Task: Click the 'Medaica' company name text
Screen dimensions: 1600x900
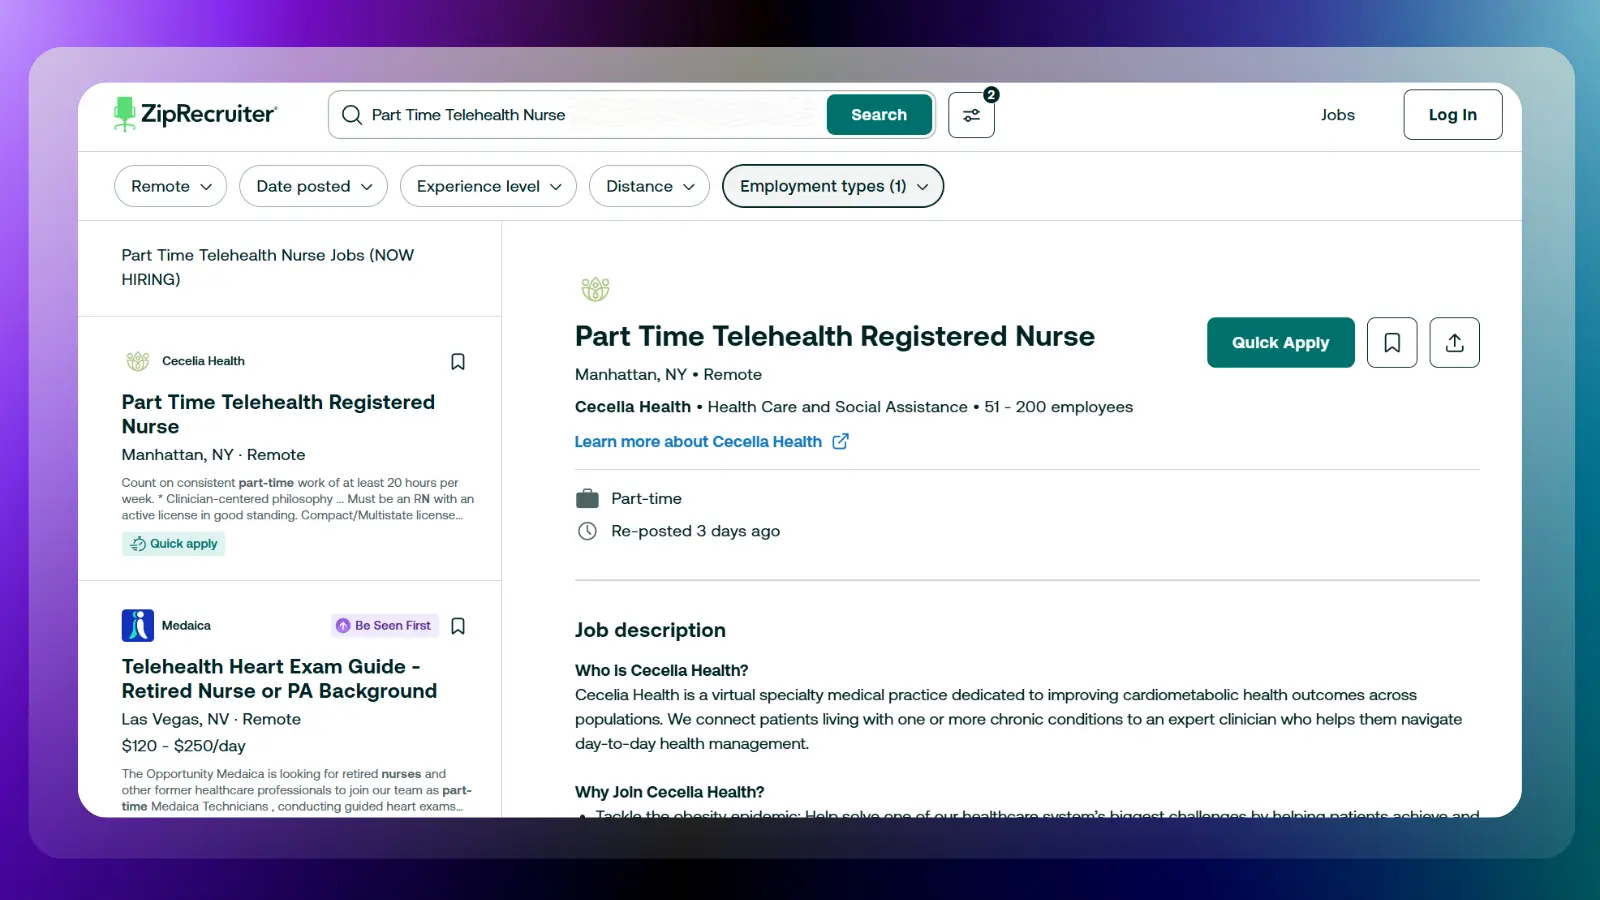Action: 186,626
